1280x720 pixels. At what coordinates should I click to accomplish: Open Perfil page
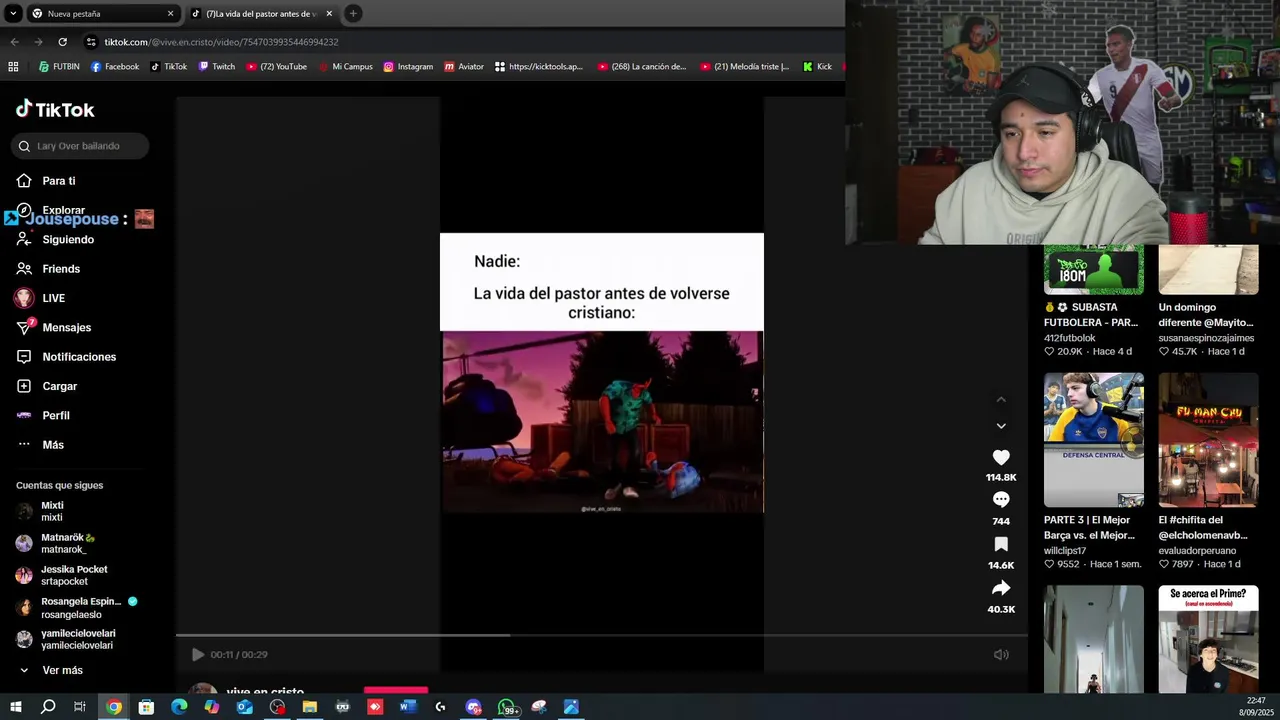pyautogui.click(x=43, y=415)
